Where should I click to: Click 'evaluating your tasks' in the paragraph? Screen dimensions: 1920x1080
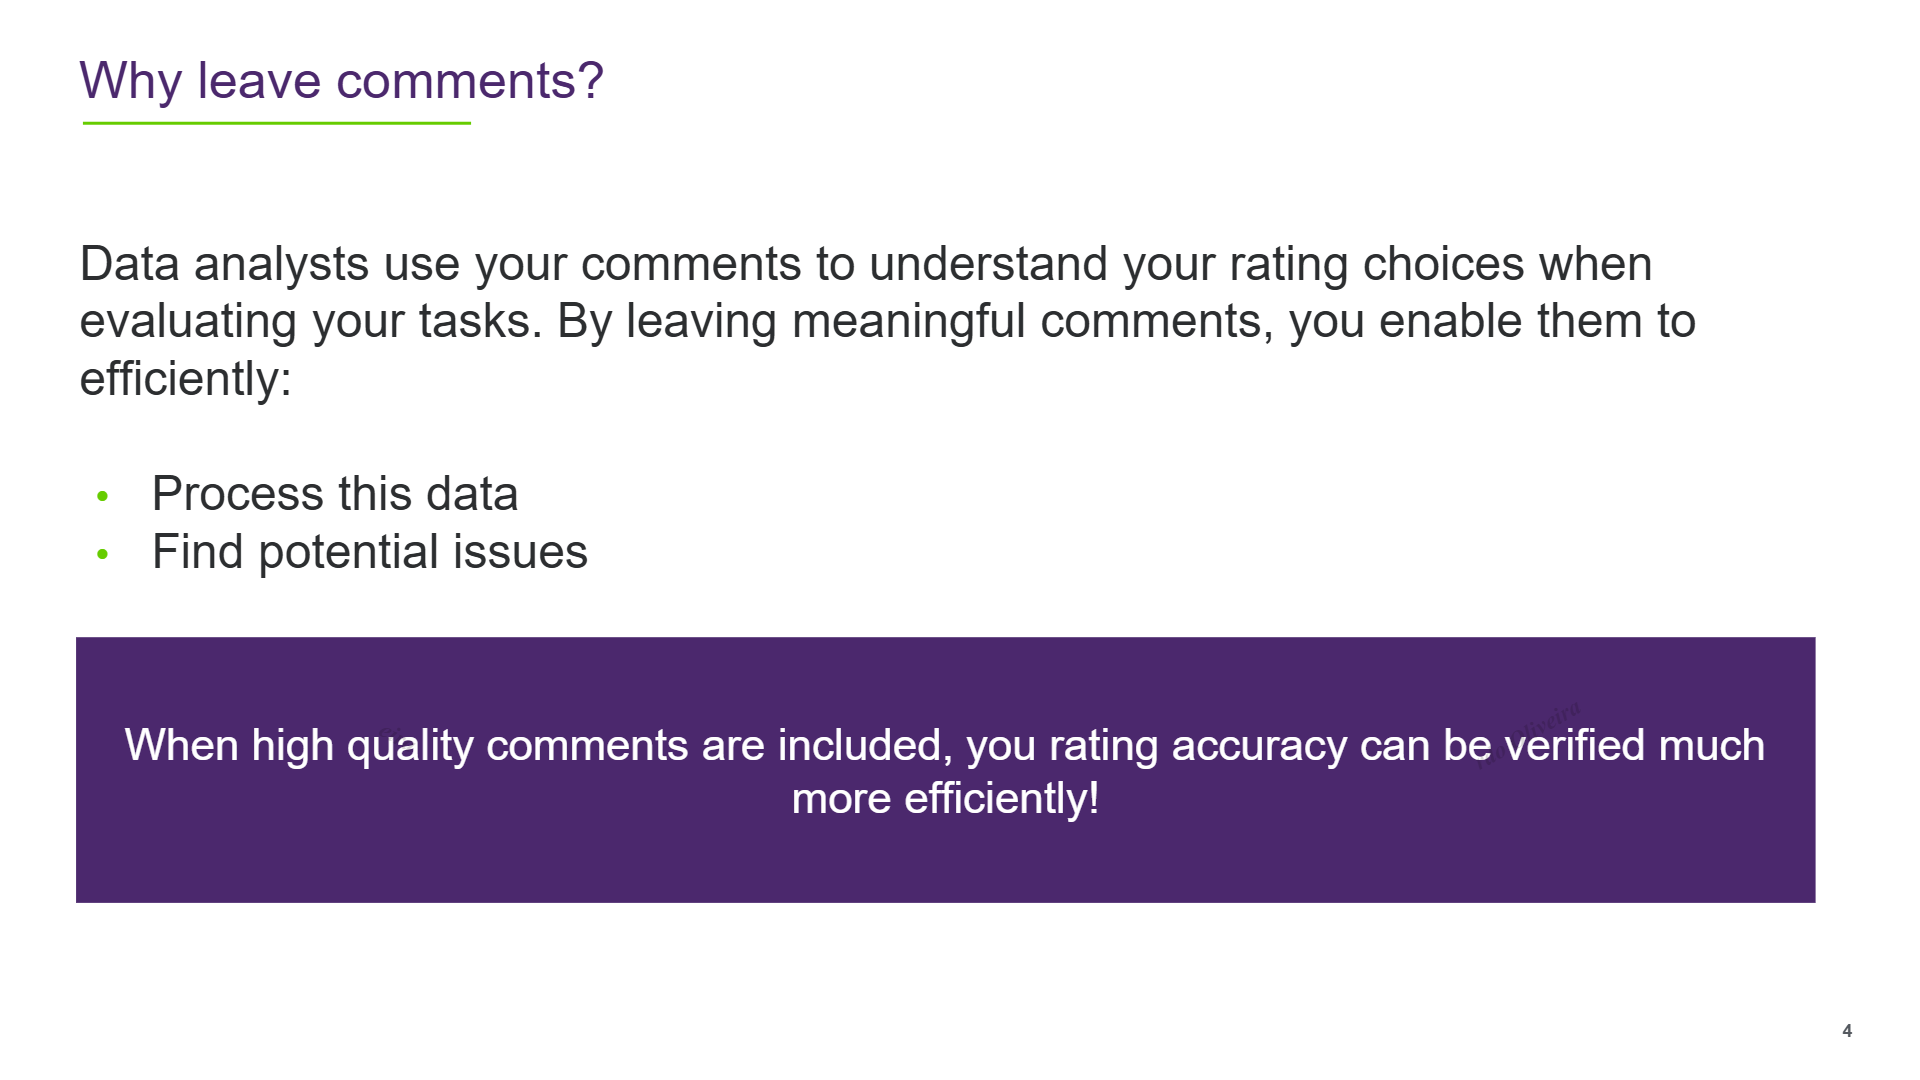310,322
